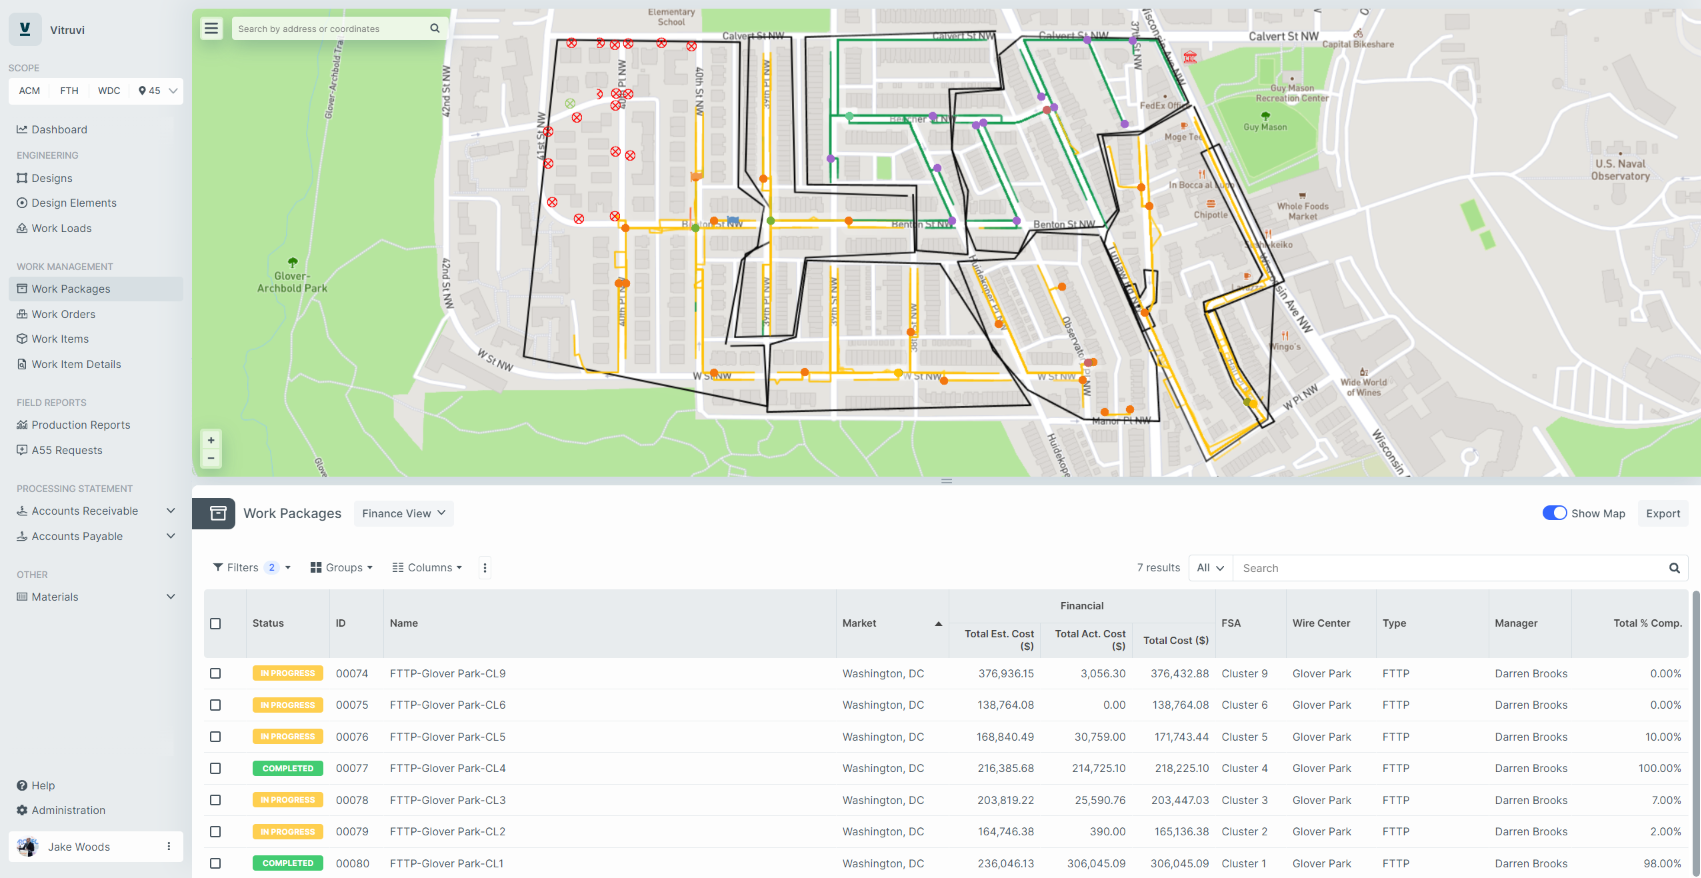Zoom in on the map
The image size is (1701, 878).
point(211,440)
